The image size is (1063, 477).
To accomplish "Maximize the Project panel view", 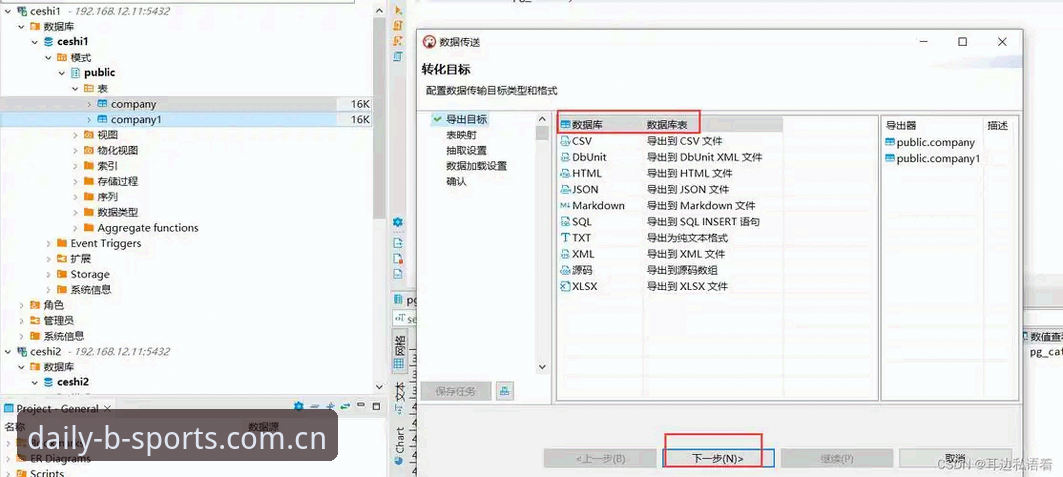I will (376, 407).
